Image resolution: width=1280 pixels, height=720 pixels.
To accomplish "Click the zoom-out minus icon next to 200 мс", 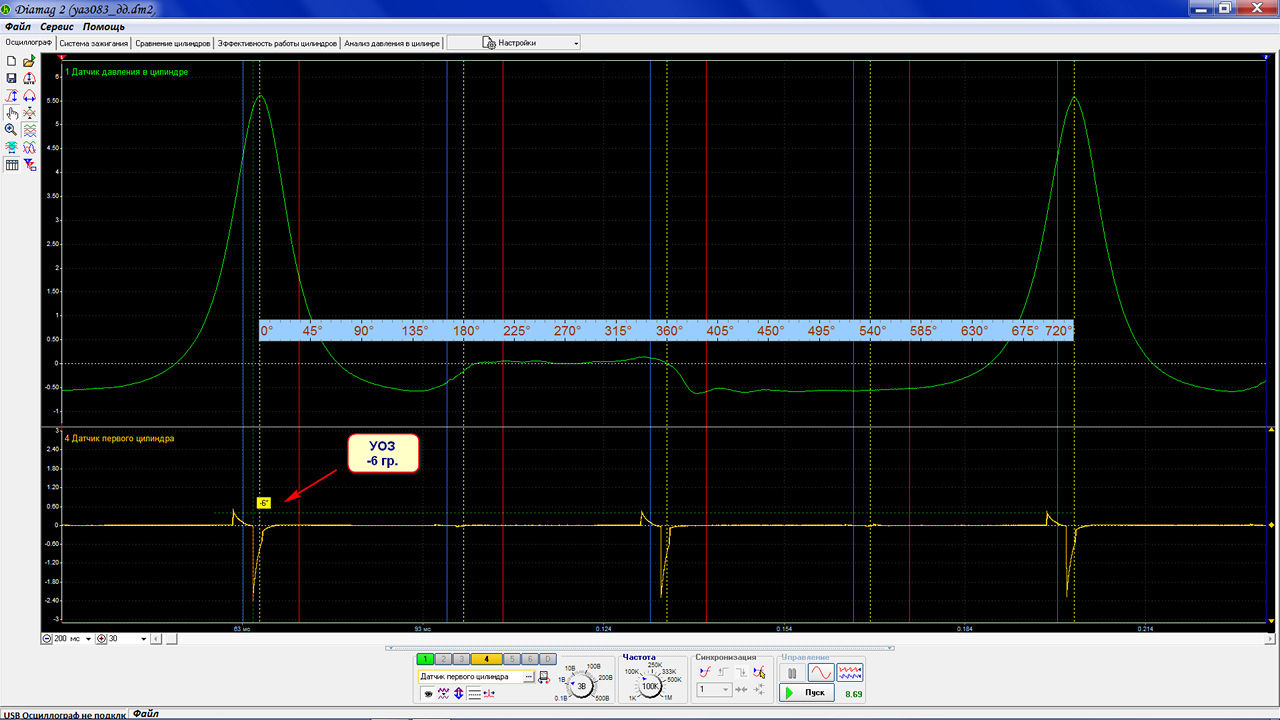I will 48,638.
